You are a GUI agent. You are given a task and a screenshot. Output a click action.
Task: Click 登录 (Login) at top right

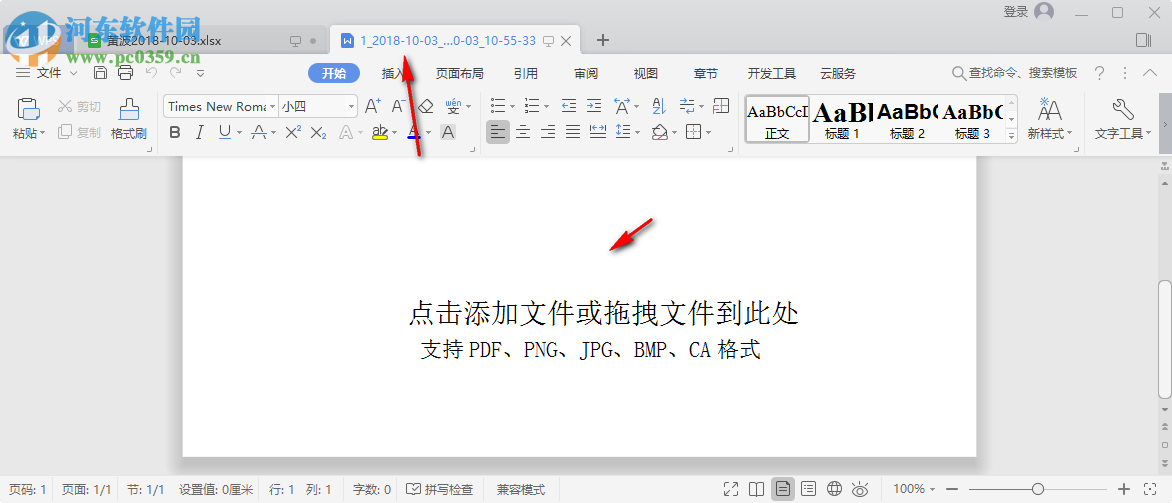click(1016, 12)
